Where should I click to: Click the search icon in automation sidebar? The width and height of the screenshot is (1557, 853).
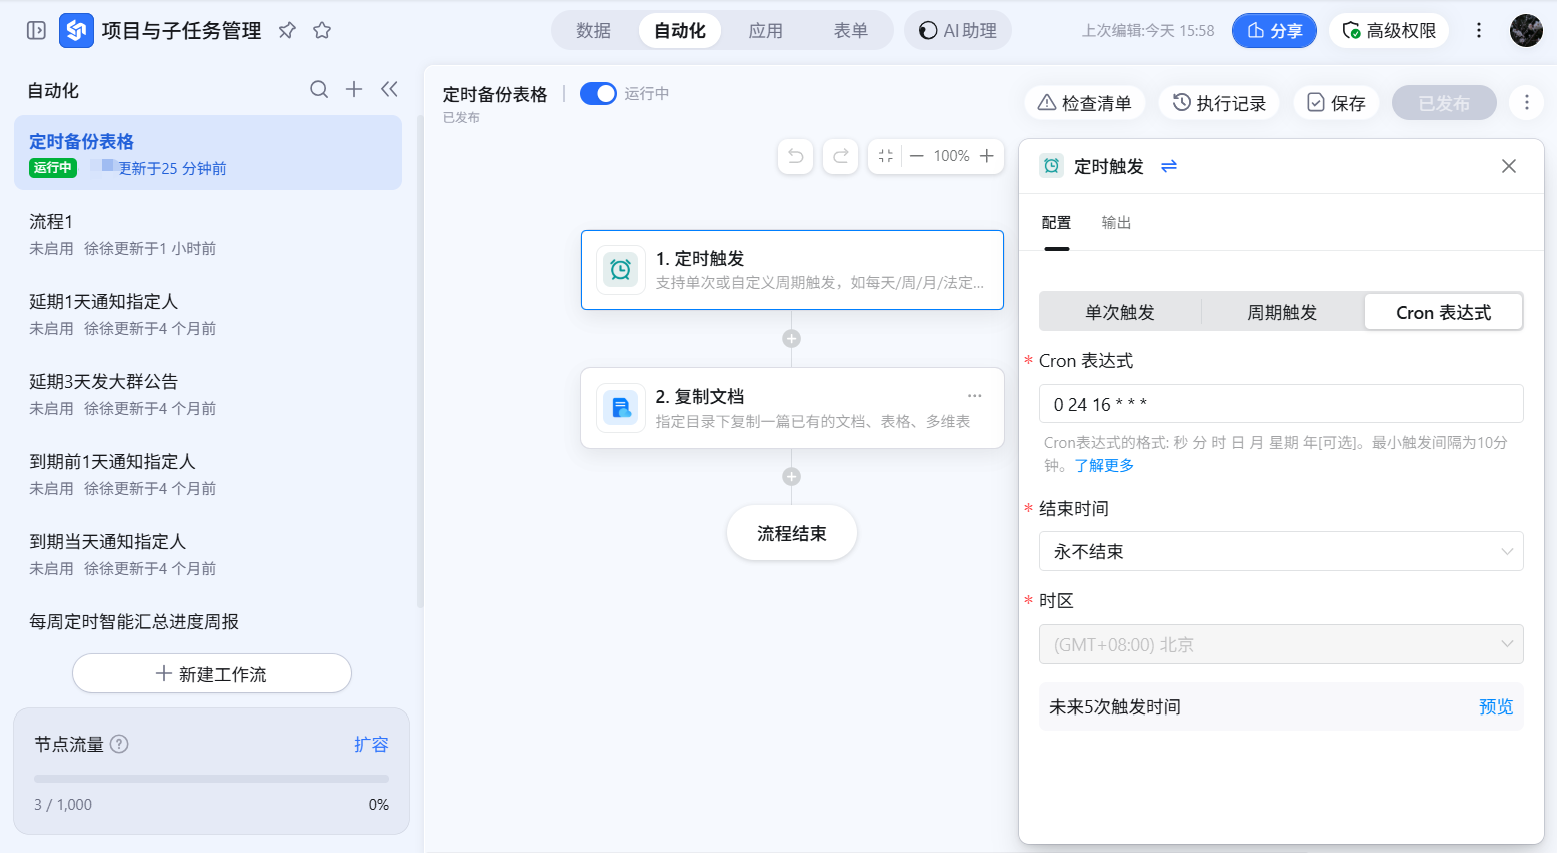tap(319, 90)
